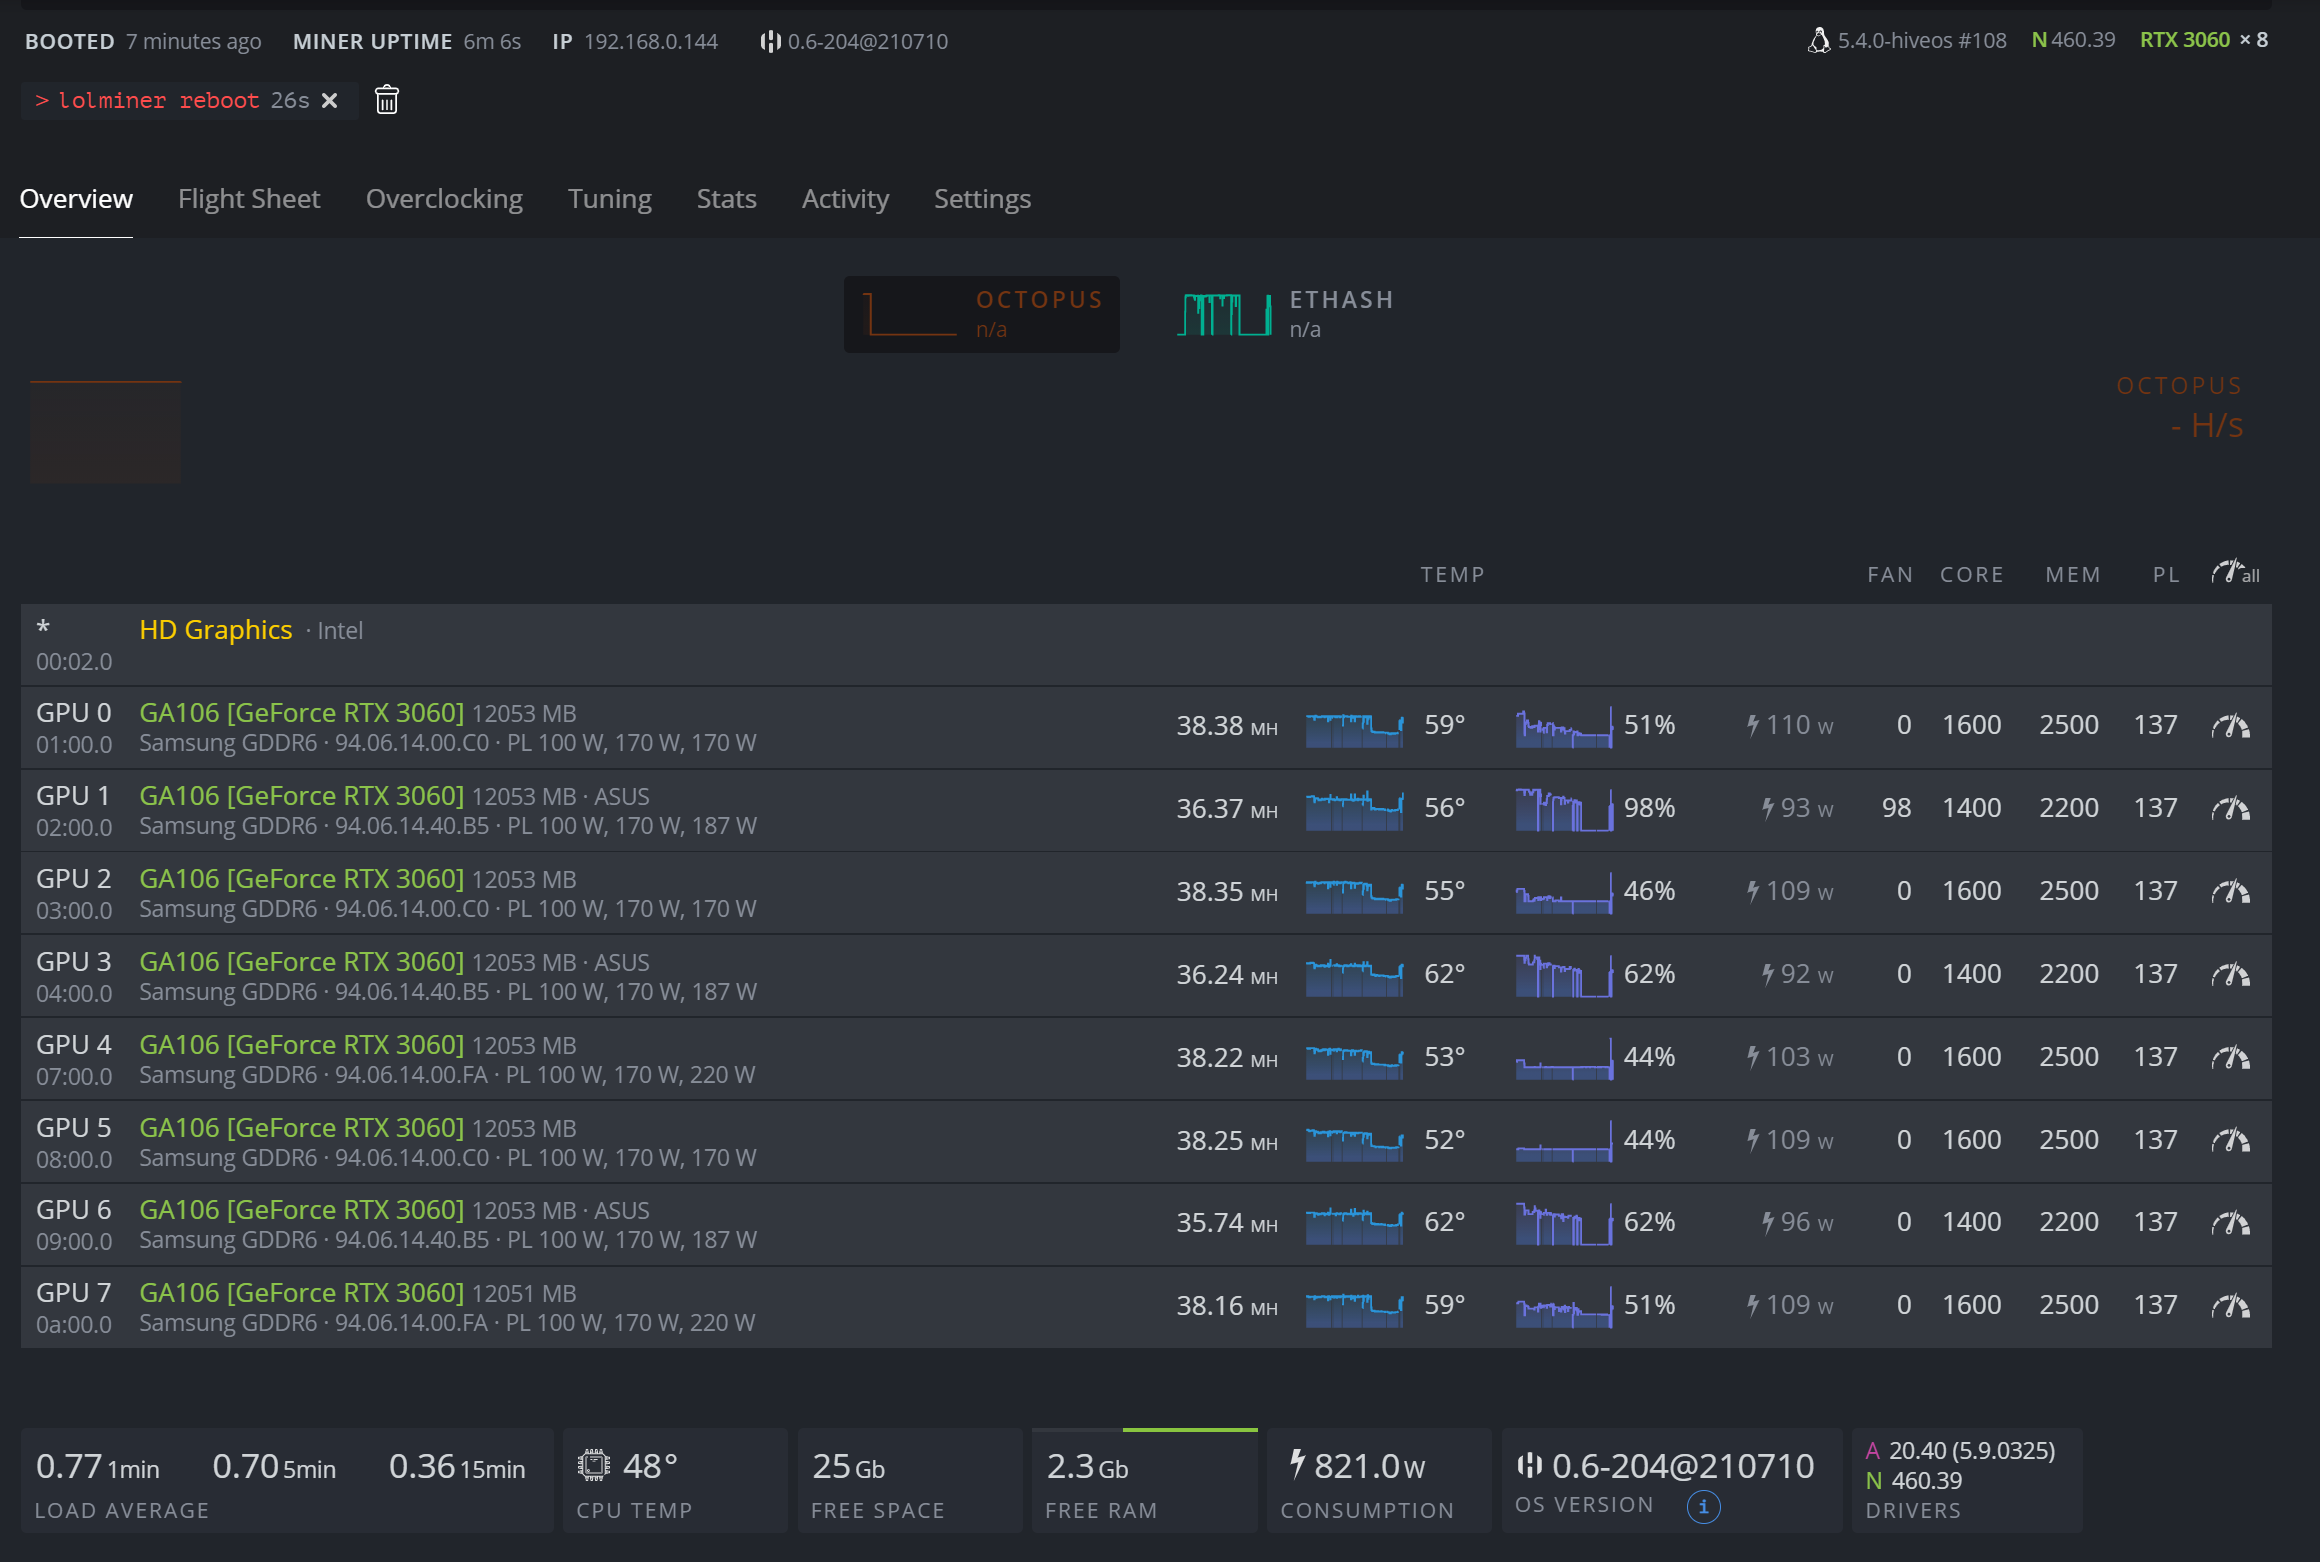The height and width of the screenshot is (1562, 2320).
Task: Click GPU 2 memory clock 2500
Action: click(2069, 891)
